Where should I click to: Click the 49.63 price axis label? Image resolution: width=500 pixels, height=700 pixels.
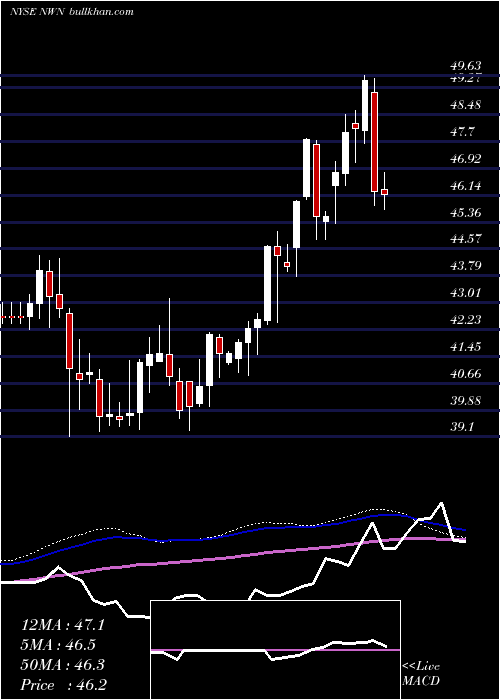coord(466,66)
